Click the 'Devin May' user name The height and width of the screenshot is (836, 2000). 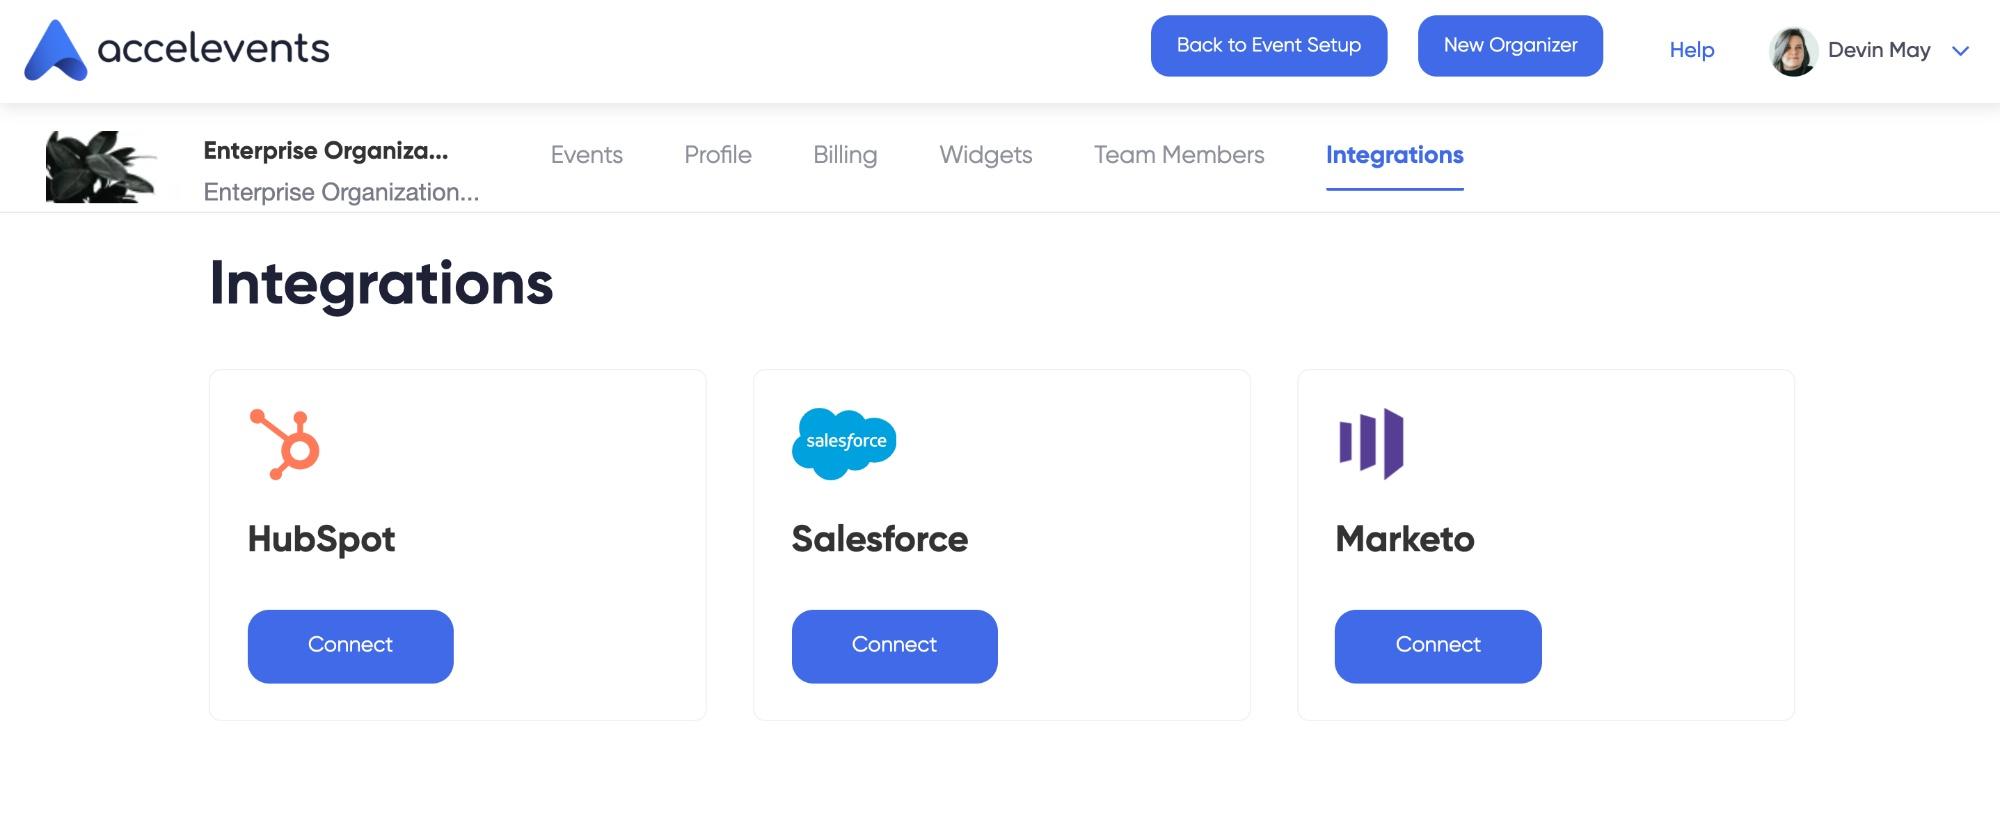tap(1879, 51)
